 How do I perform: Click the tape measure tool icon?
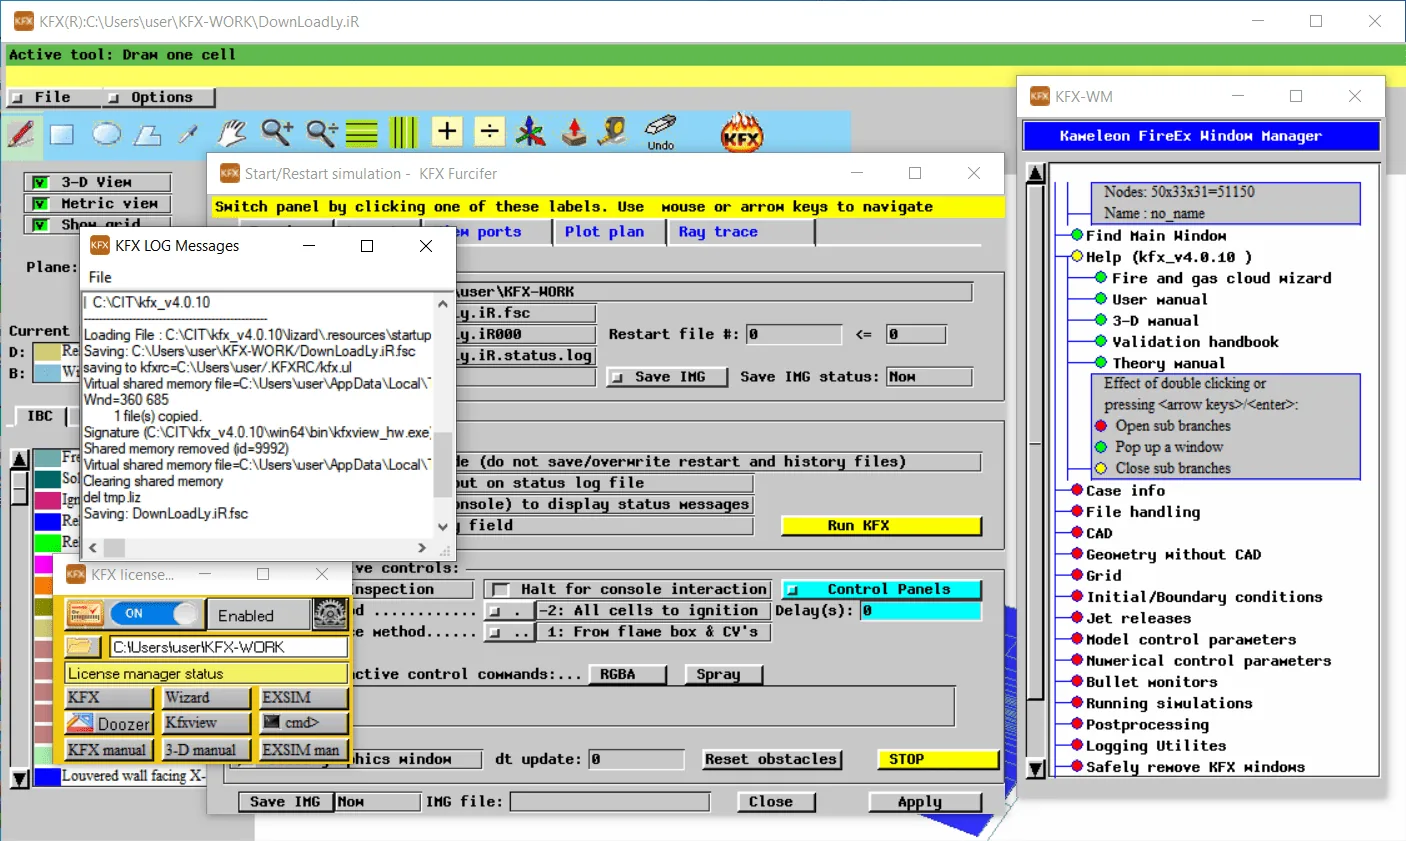pos(612,131)
